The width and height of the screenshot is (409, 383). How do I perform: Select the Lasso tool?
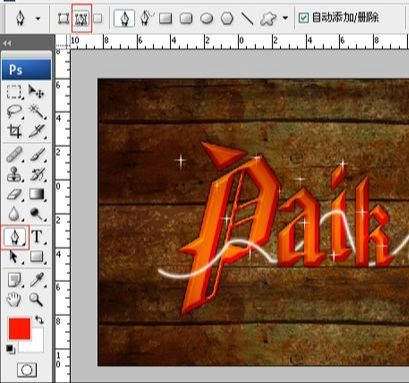click(14, 111)
